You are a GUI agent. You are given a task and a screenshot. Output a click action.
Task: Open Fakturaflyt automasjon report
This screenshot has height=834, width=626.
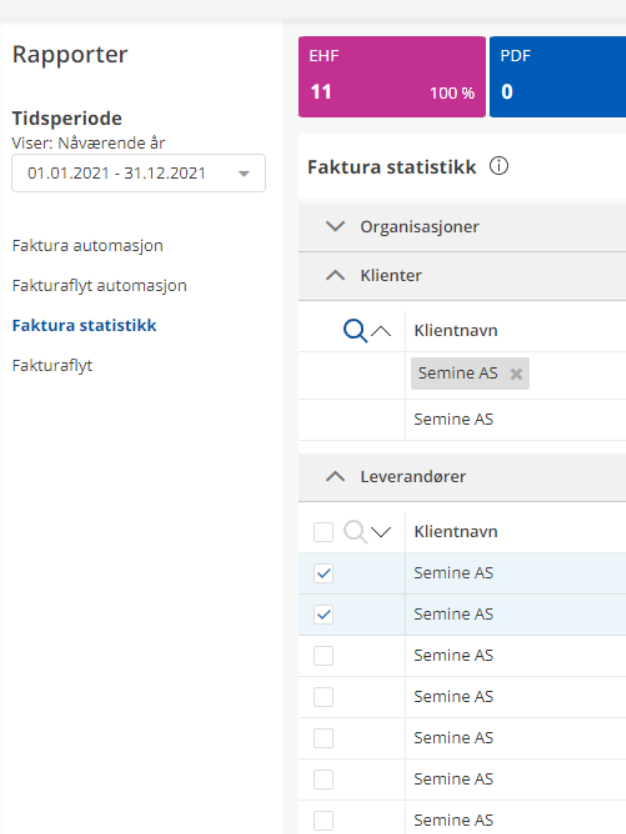pyautogui.click(x=99, y=285)
